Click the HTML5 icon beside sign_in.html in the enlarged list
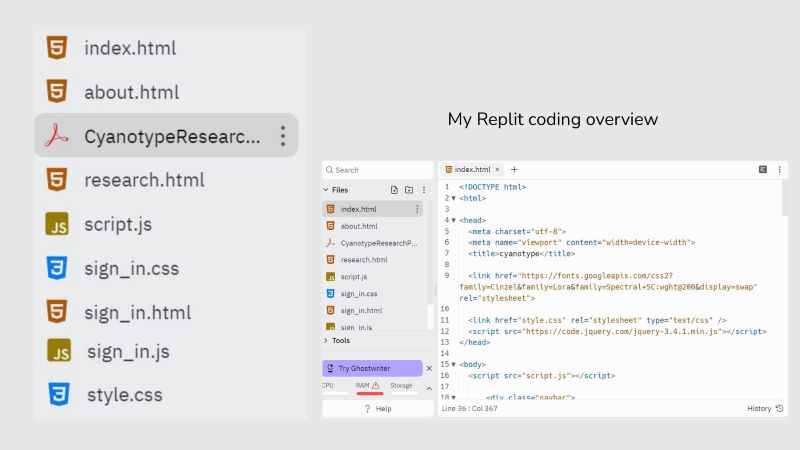Screen dimensions: 800x450 pos(57,312)
